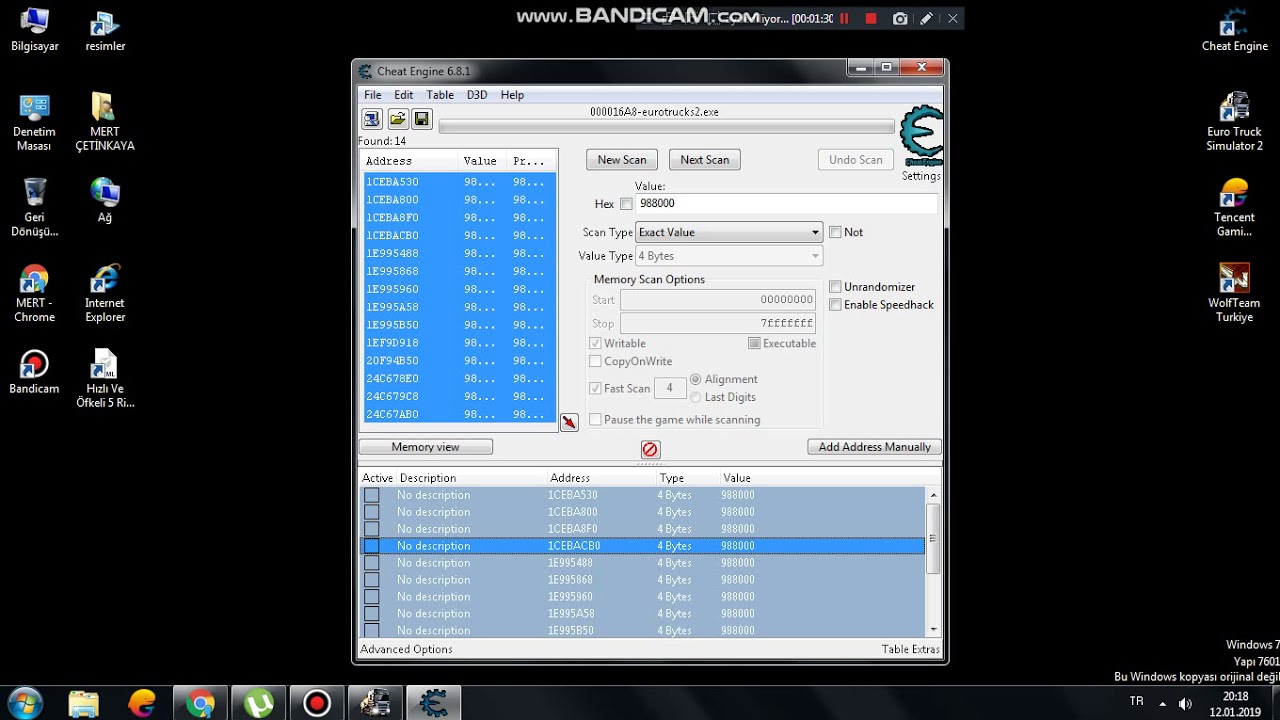Open the process list (computer icon)

tap(372, 119)
